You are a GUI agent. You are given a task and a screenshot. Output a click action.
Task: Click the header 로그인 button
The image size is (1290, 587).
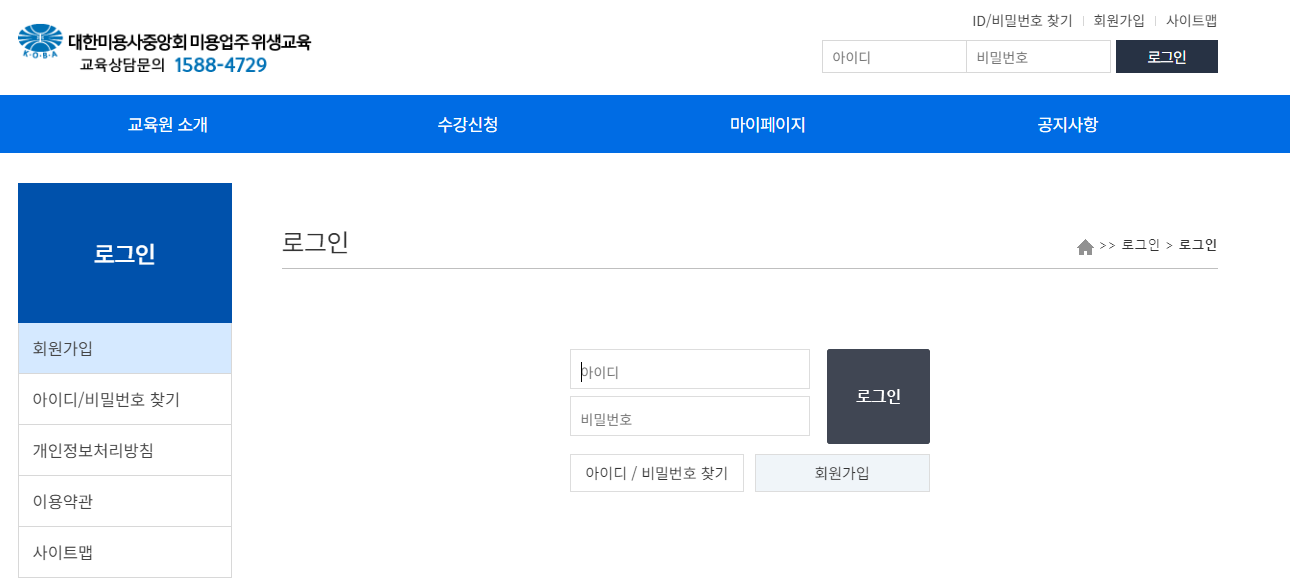click(x=1167, y=57)
